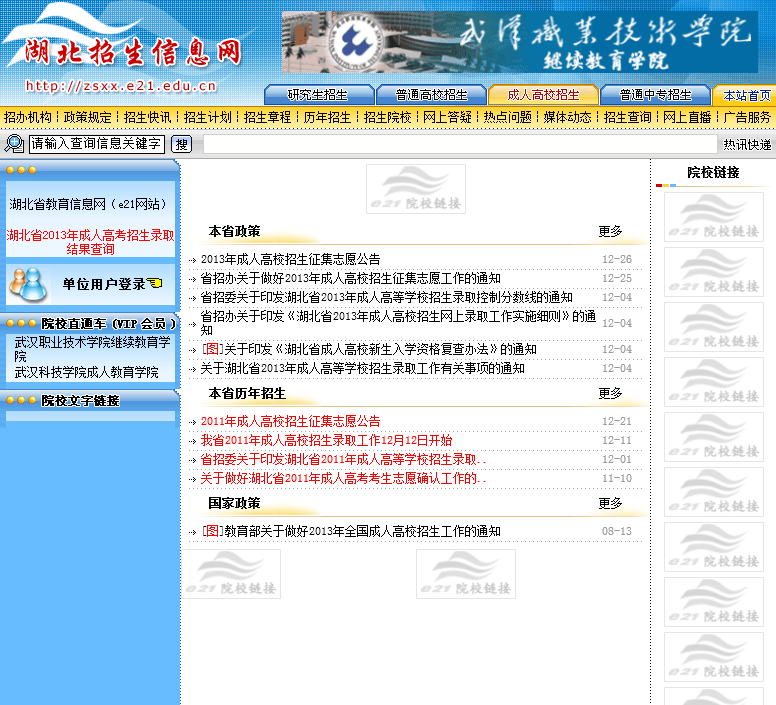Click 更多 next to 本省政策
The width and height of the screenshot is (776, 705).
coord(610,231)
